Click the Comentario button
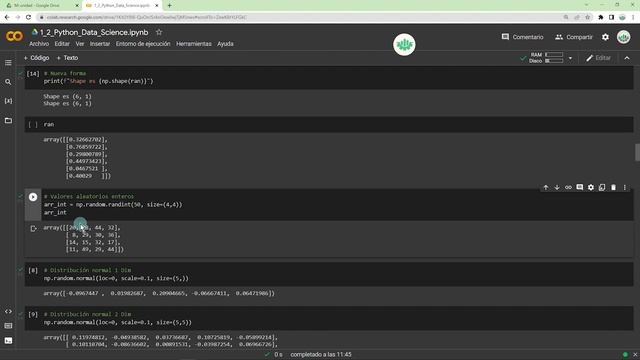The height and width of the screenshot is (360, 640). point(522,37)
